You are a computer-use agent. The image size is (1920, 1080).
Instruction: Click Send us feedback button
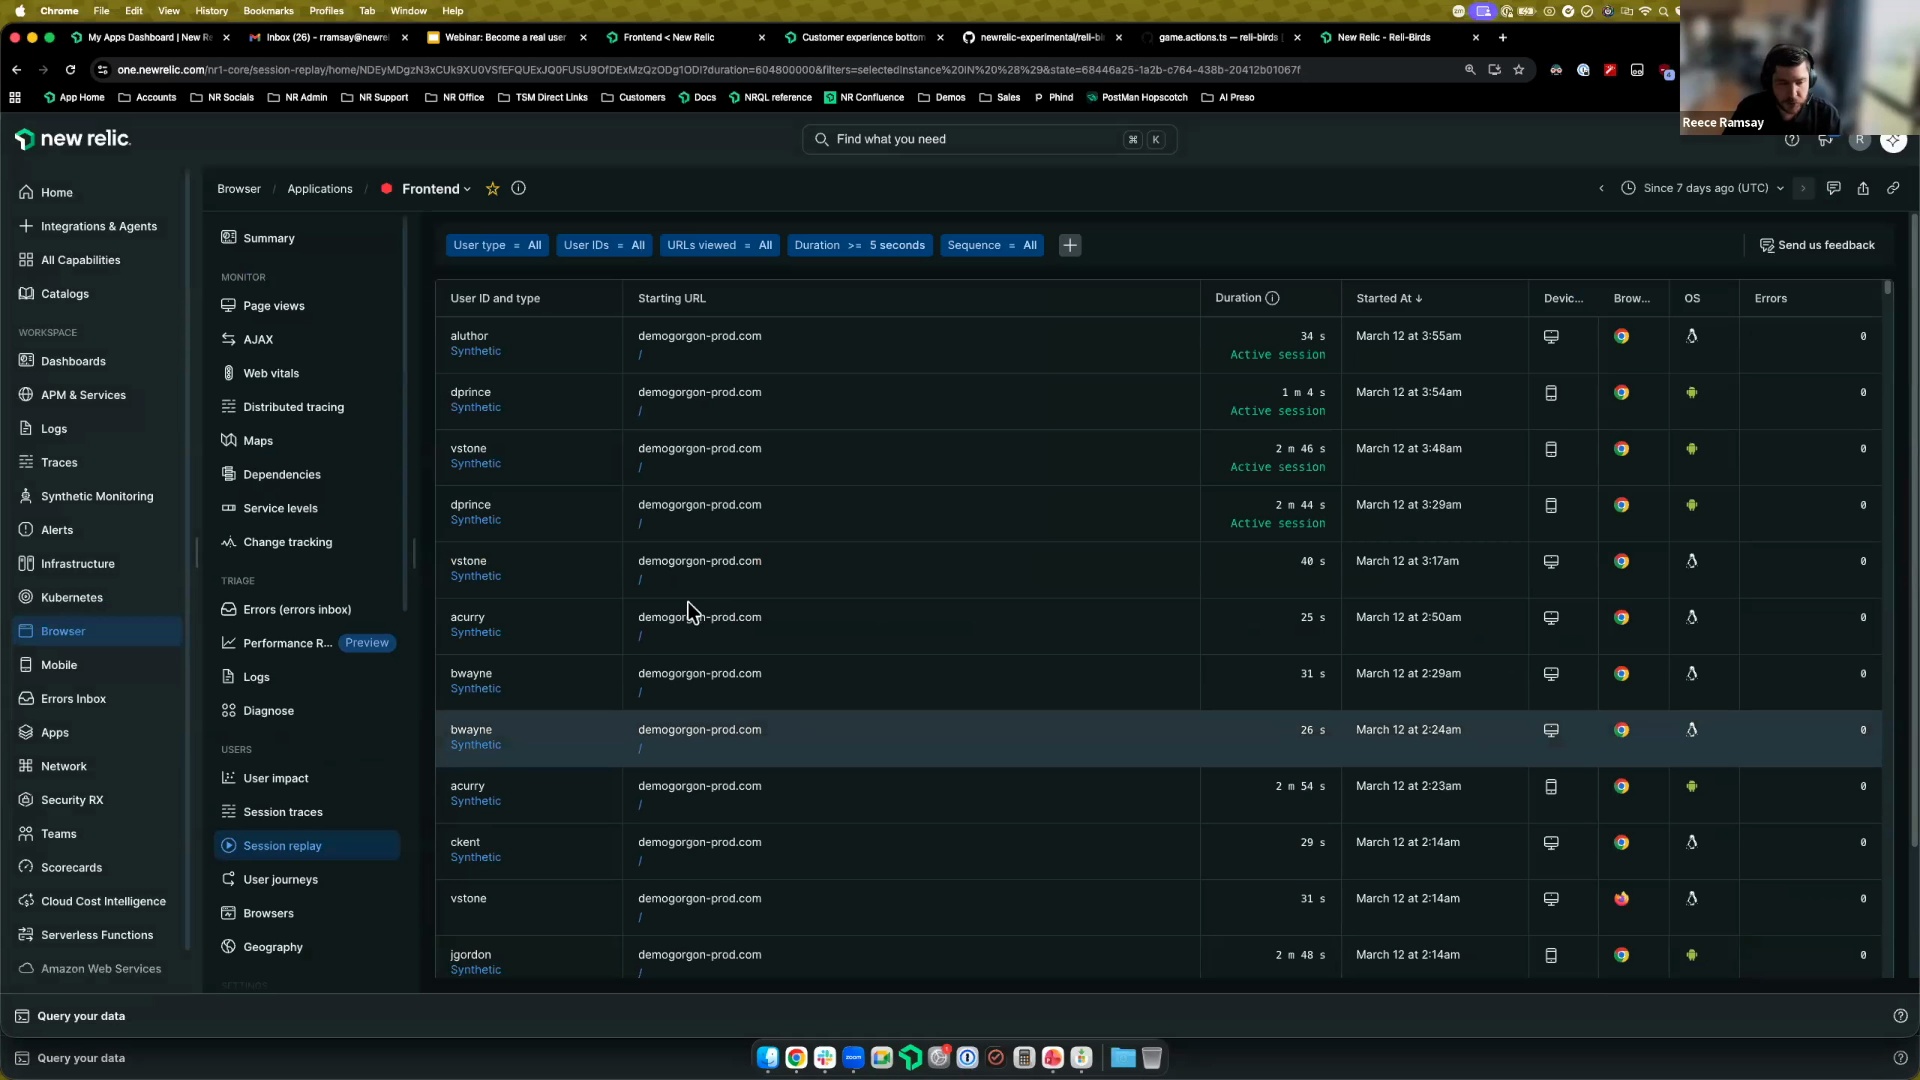click(x=1817, y=246)
